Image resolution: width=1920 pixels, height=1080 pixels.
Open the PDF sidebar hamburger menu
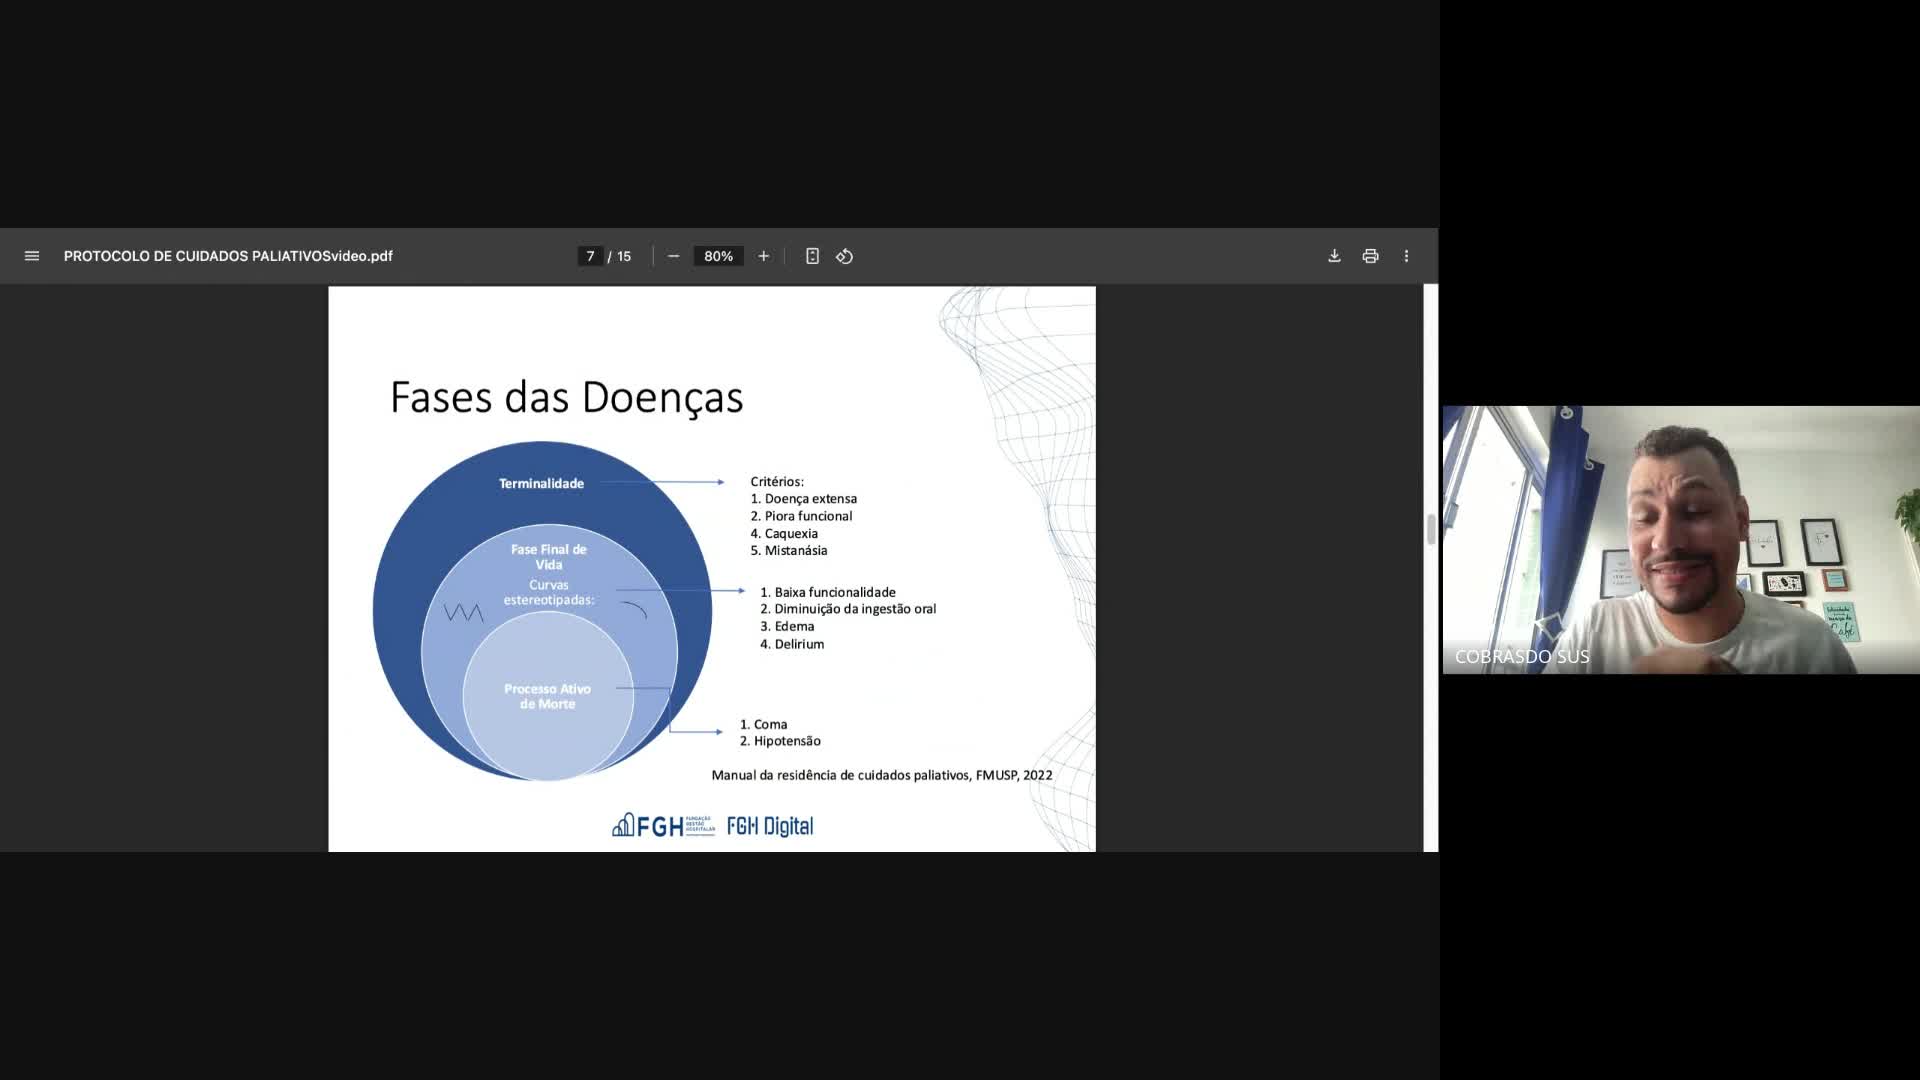click(32, 256)
